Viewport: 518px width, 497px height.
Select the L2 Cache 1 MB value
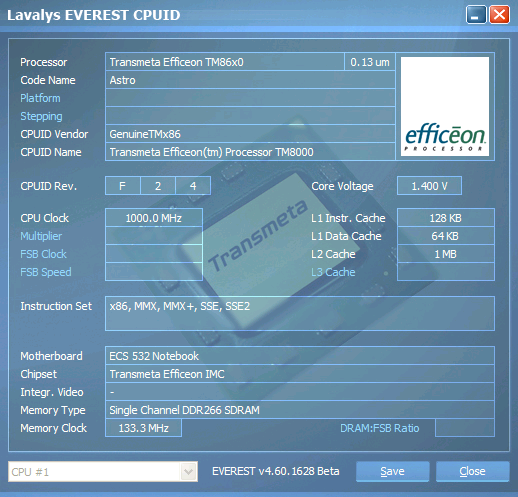(x=446, y=254)
